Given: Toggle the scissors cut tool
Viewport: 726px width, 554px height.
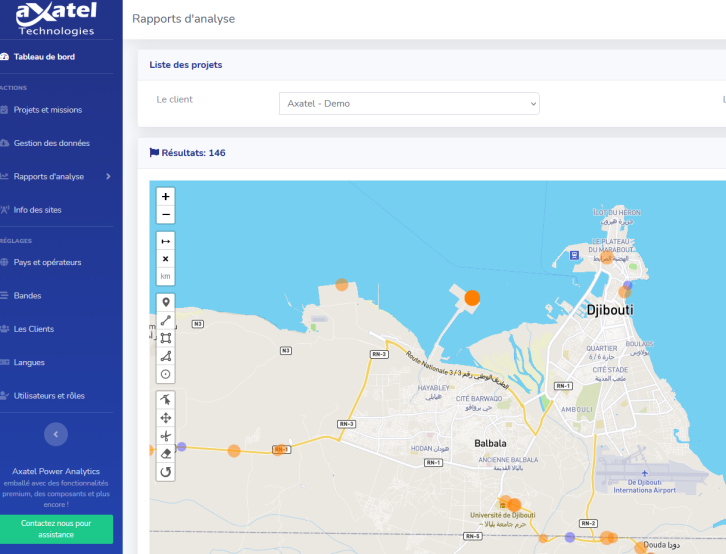Looking at the screenshot, I should coord(166,435).
